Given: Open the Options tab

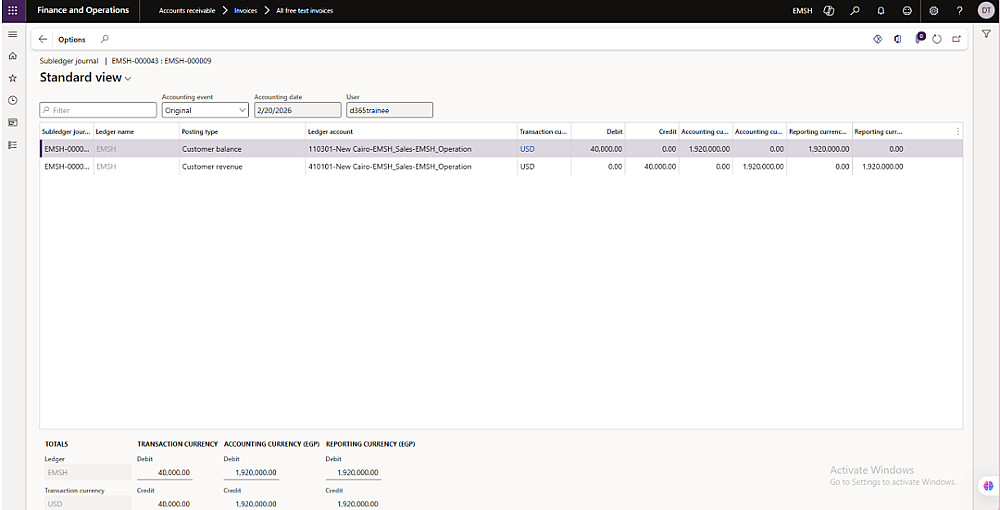Looking at the screenshot, I should pyautogui.click(x=71, y=40).
